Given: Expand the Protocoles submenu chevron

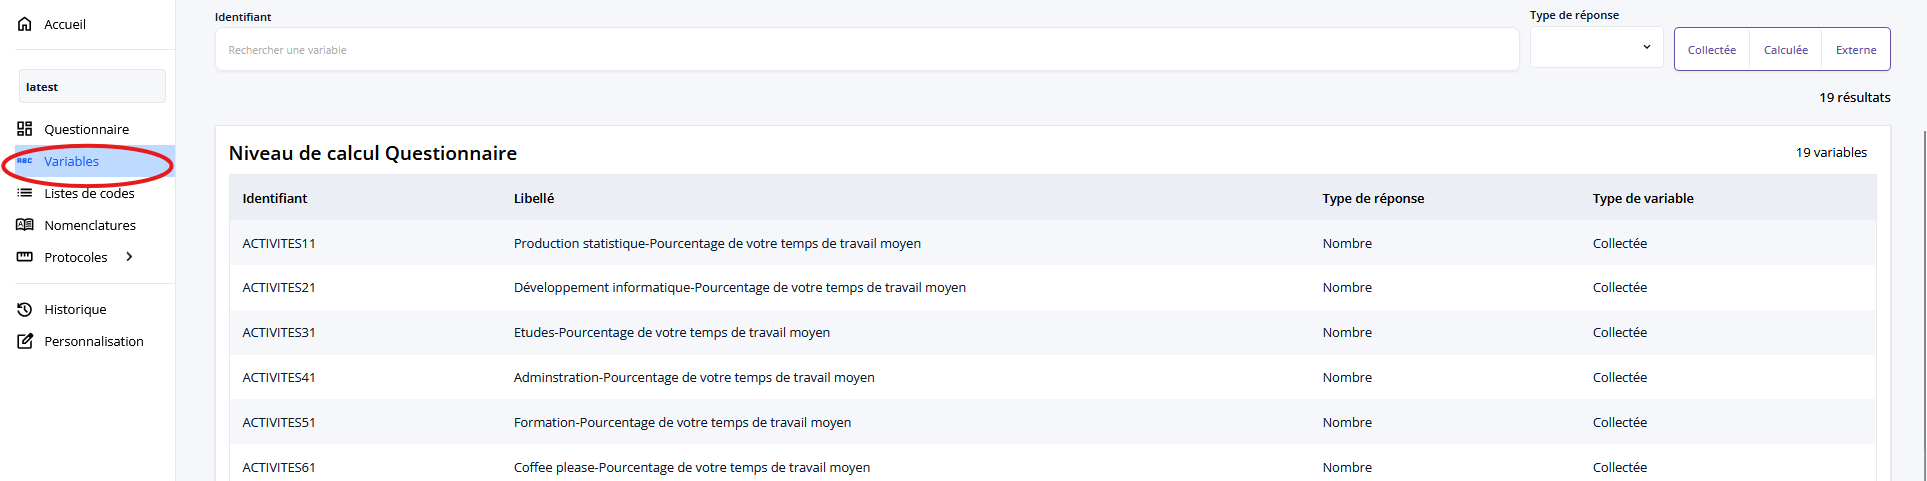Looking at the screenshot, I should [x=129, y=257].
